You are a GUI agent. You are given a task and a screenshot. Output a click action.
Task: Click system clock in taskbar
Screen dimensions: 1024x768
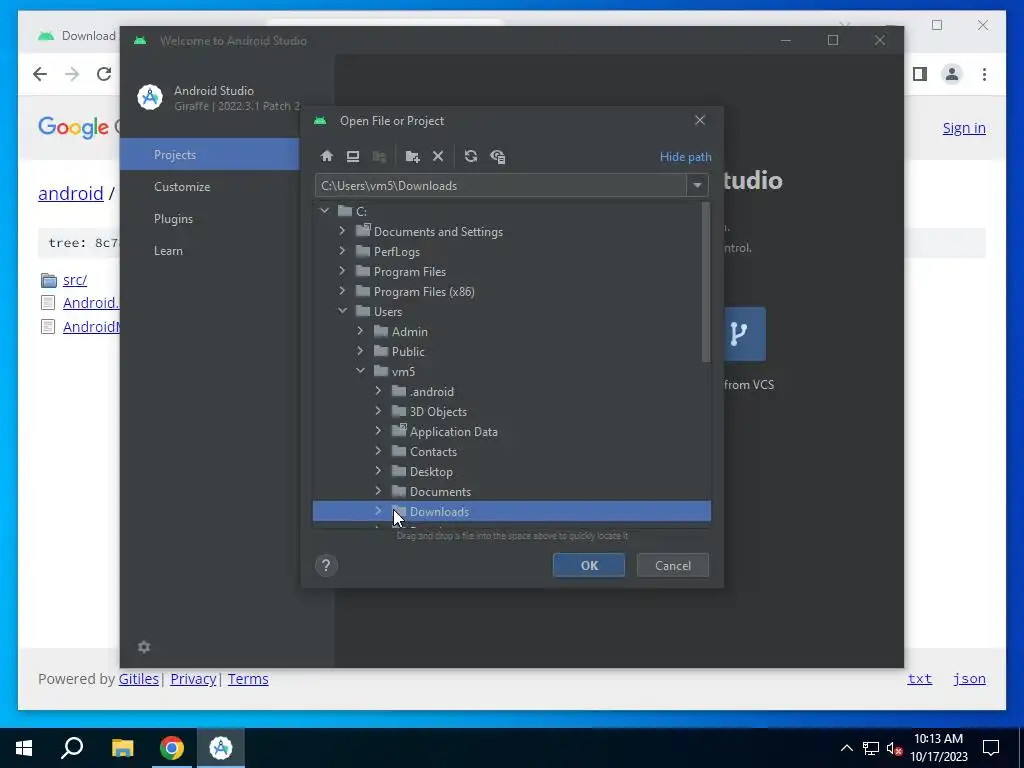click(938, 748)
